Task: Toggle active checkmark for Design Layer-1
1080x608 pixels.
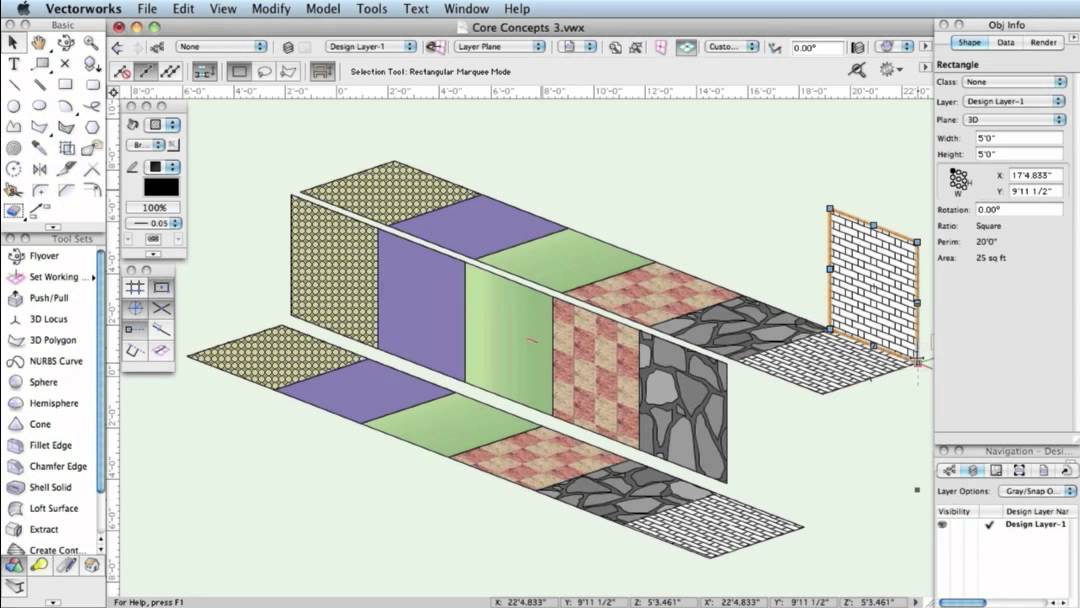Action: click(990, 525)
